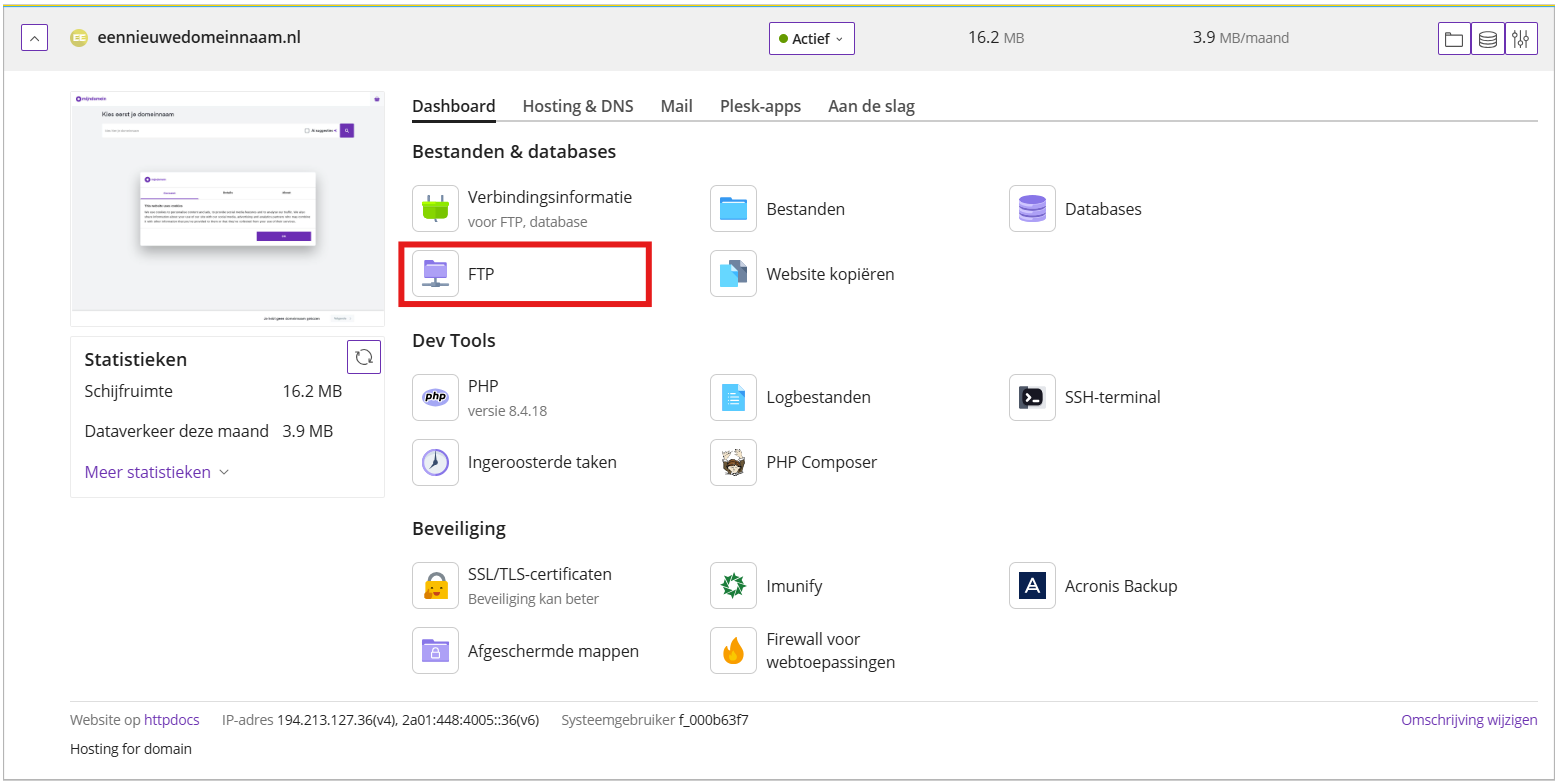Viewport: 1558px width, 784px height.
Task: Click the httpdocs link
Action: 171,720
